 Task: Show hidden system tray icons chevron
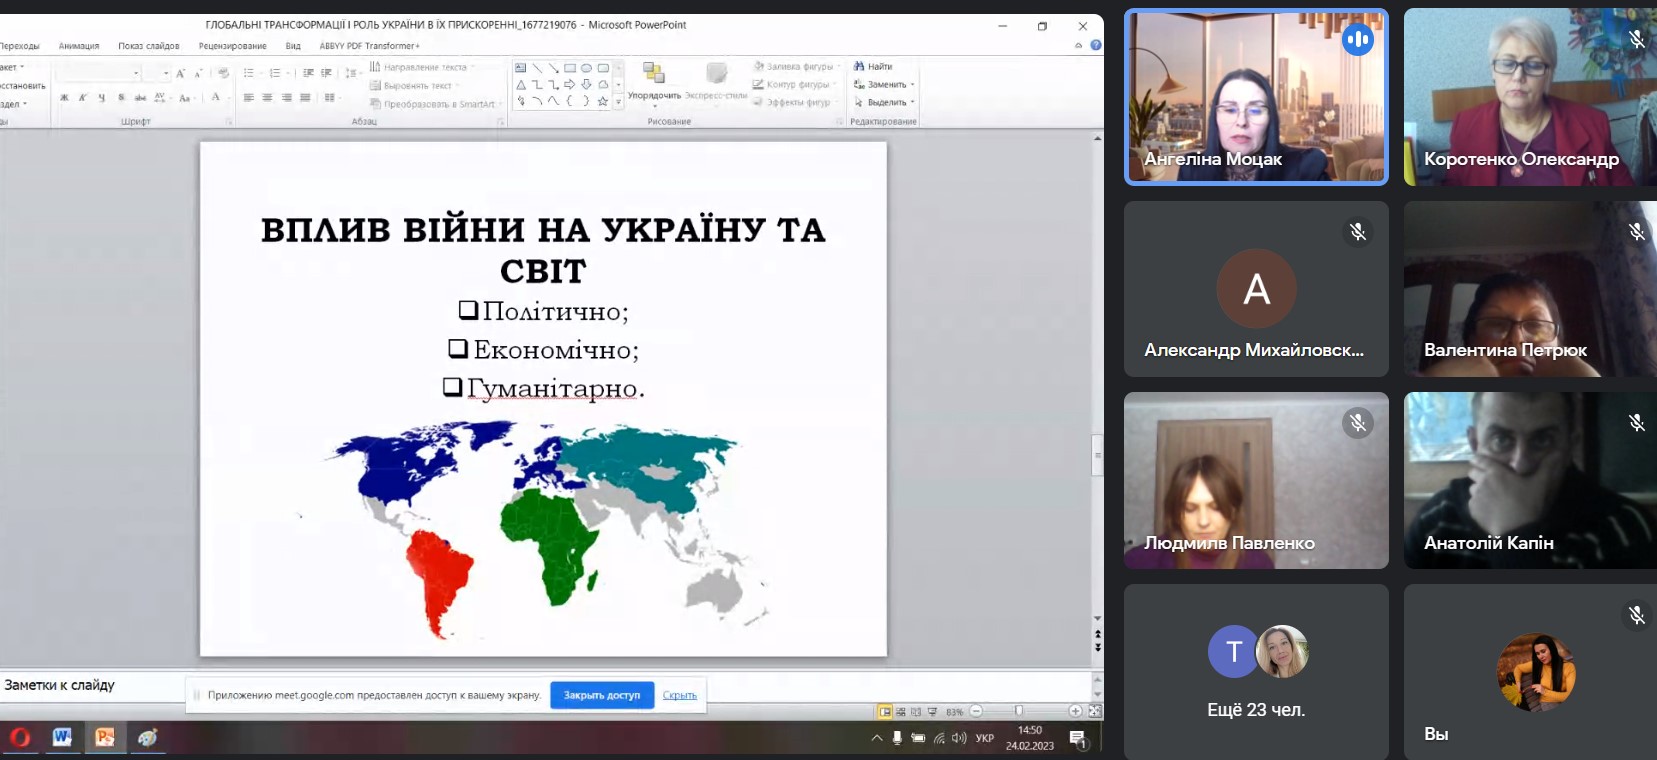pyautogui.click(x=877, y=738)
